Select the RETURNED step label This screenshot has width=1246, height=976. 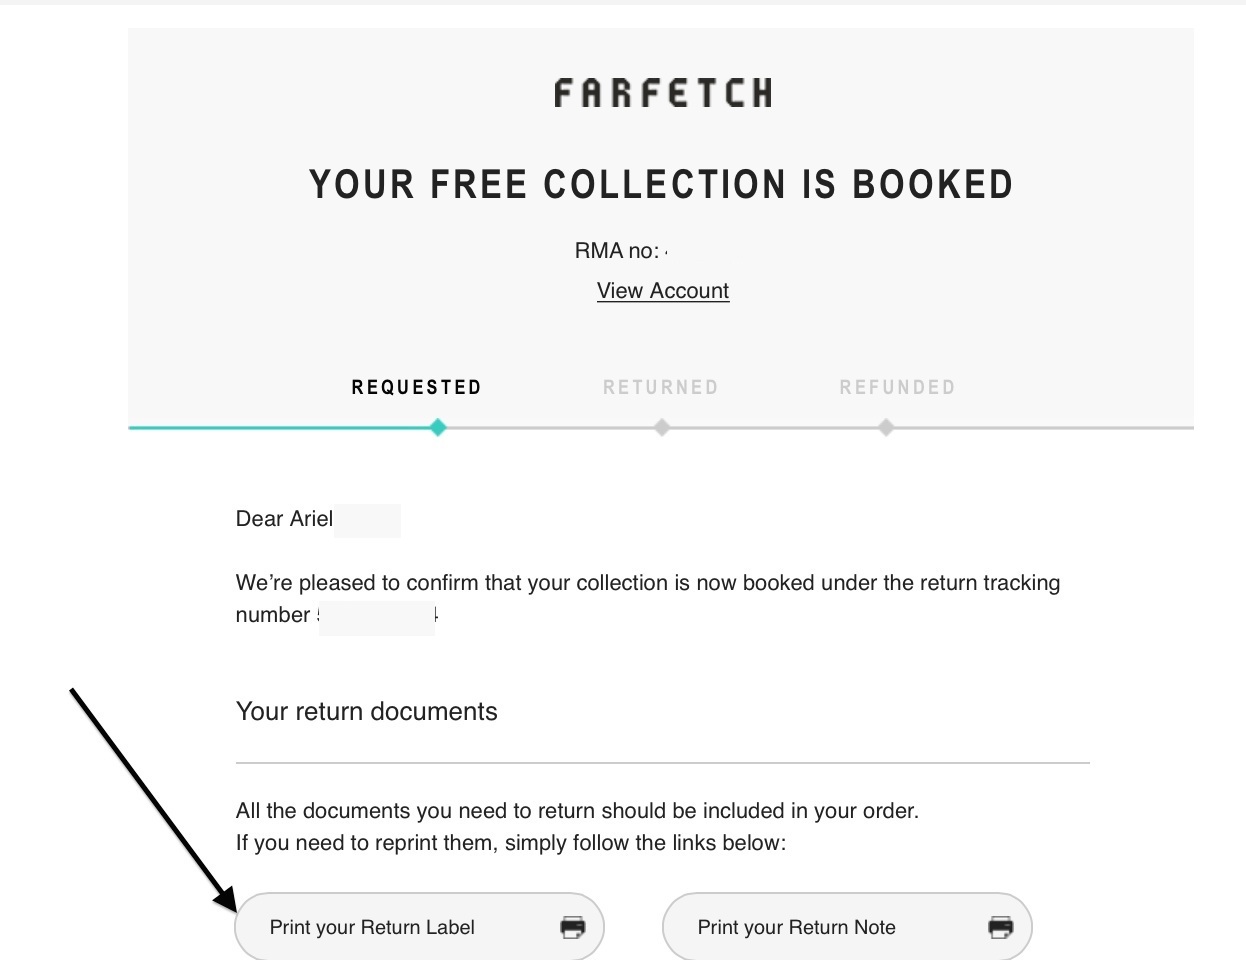pyautogui.click(x=662, y=388)
